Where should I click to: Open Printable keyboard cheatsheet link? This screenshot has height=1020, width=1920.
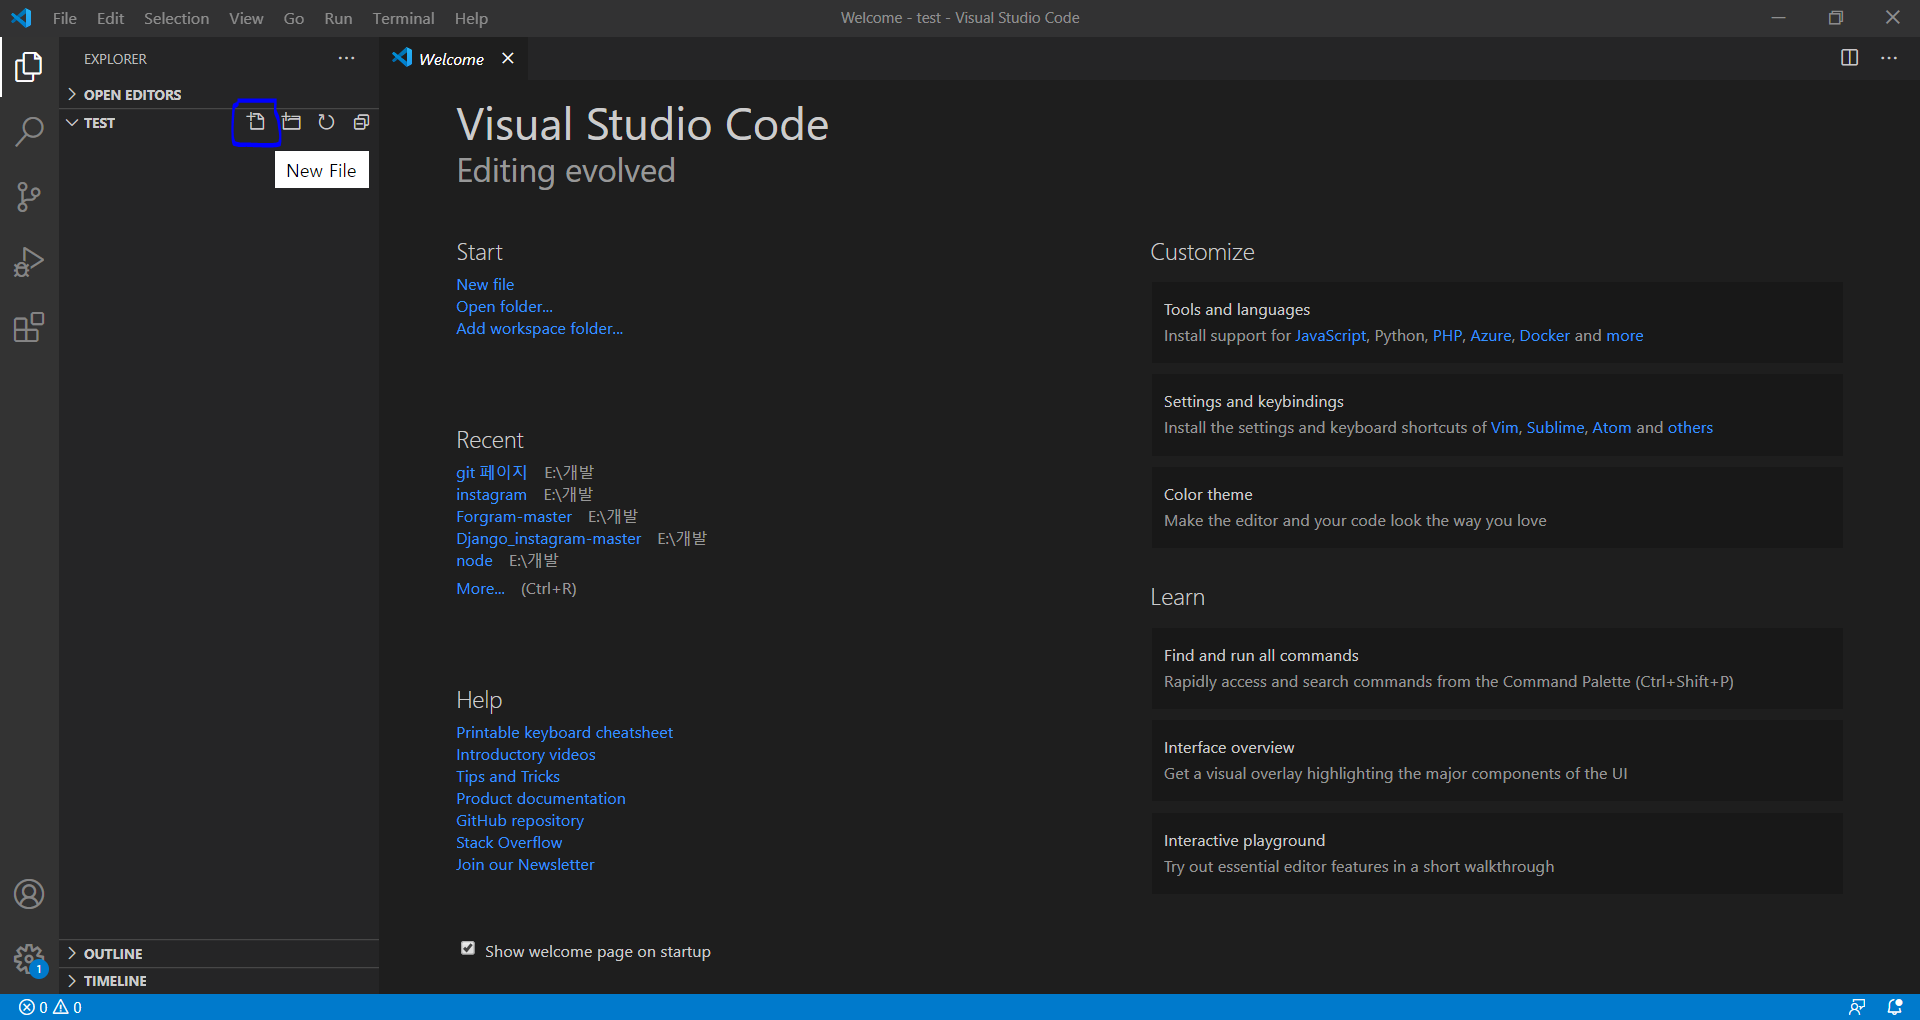[x=564, y=732]
